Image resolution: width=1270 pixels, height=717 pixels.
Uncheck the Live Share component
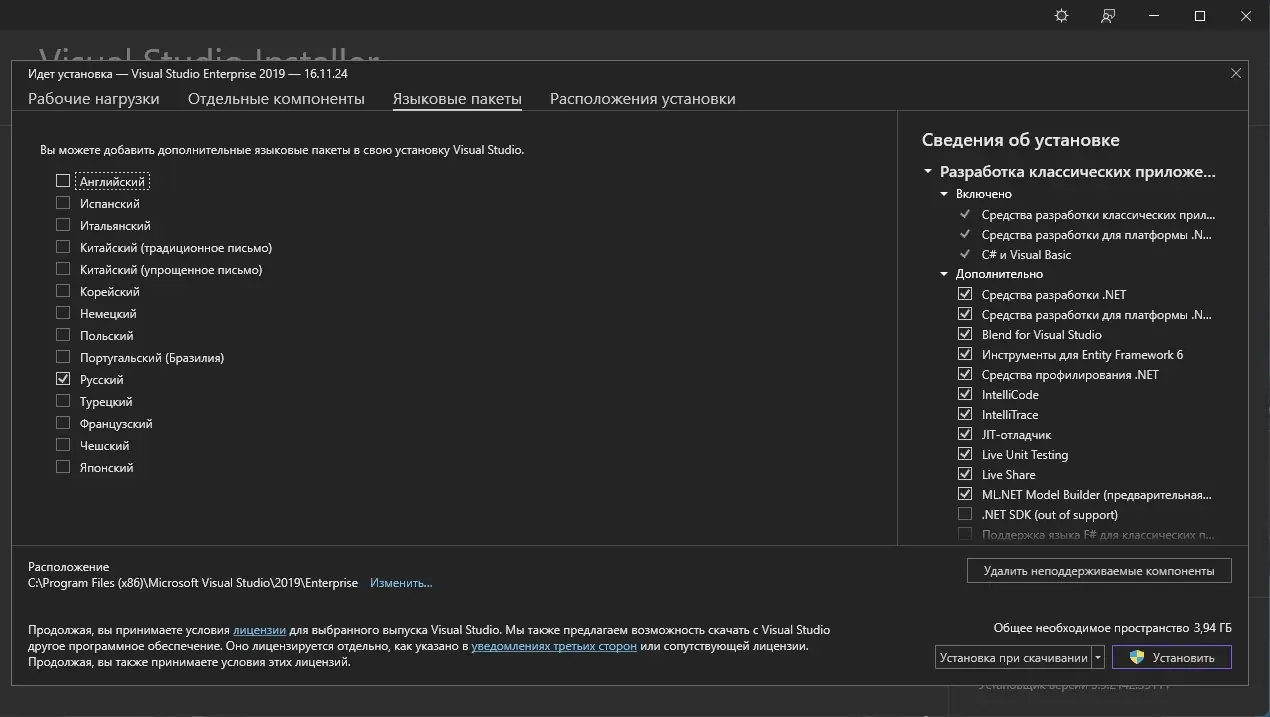tap(965, 474)
